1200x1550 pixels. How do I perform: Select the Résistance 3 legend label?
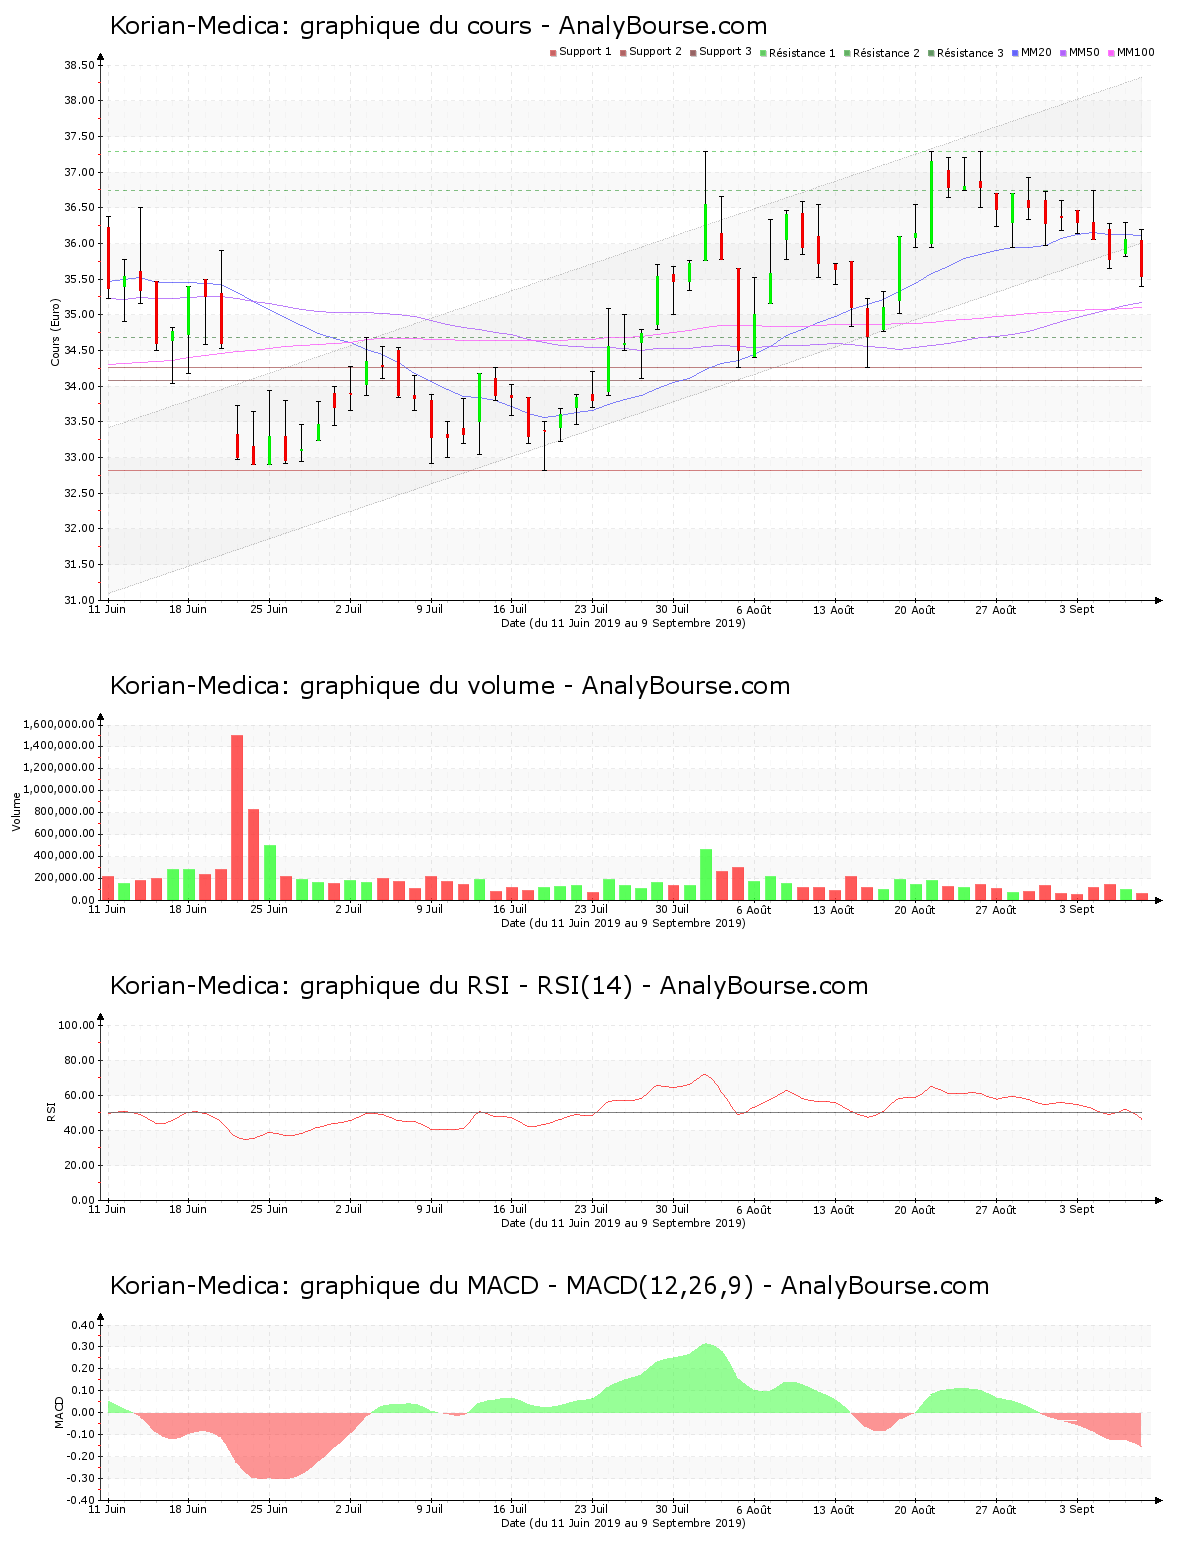click(970, 53)
